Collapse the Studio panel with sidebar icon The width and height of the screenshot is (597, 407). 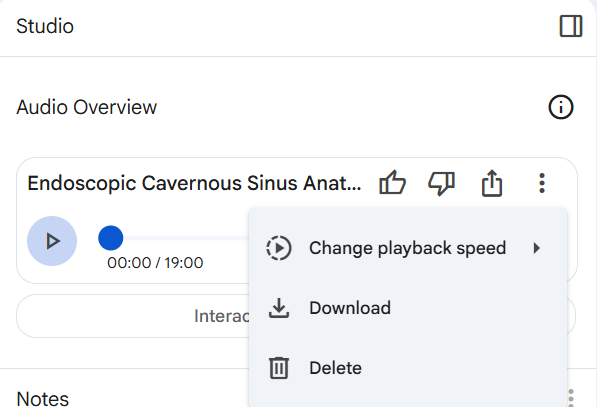[571, 26]
